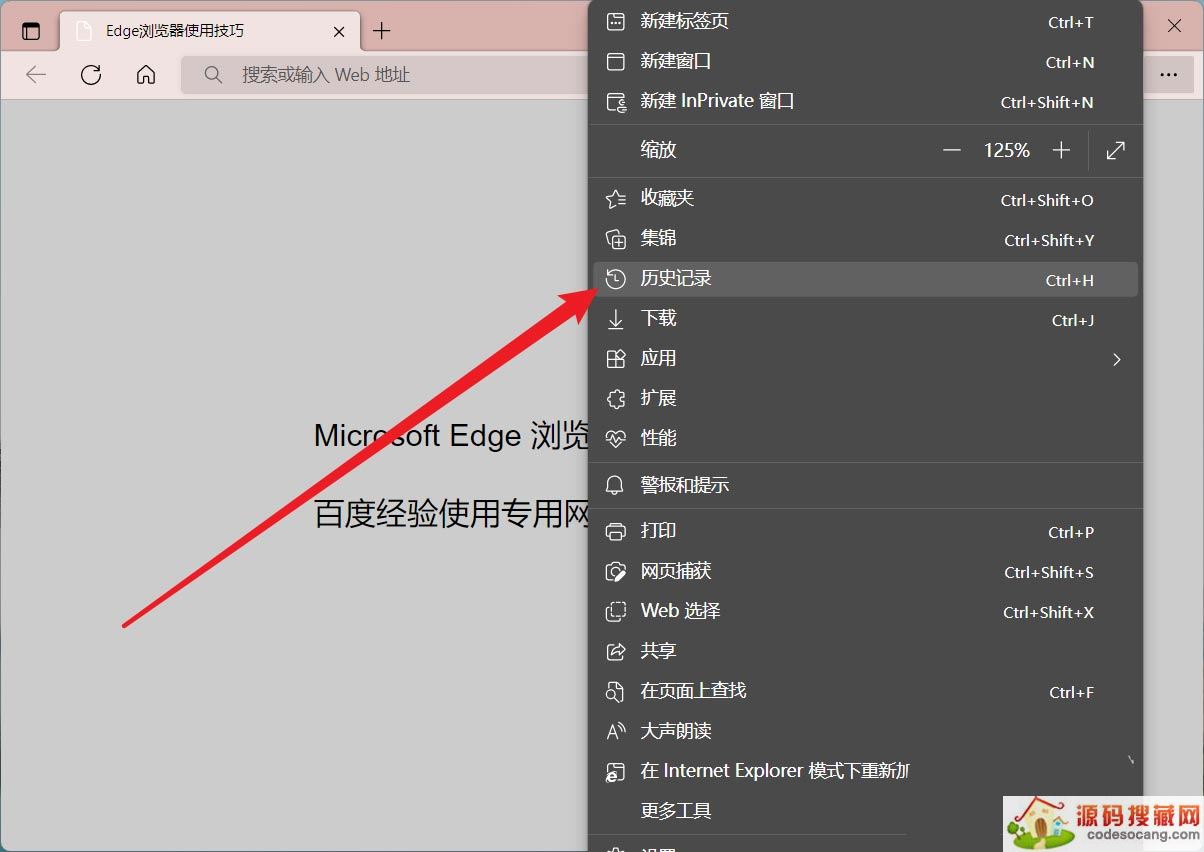Open the tab actions menu icon
The image size is (1204, 852).
(31, 31)
